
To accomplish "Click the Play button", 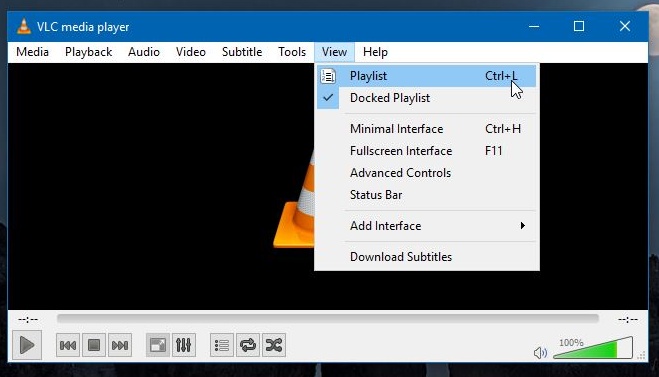I will [x=27, y=345].
